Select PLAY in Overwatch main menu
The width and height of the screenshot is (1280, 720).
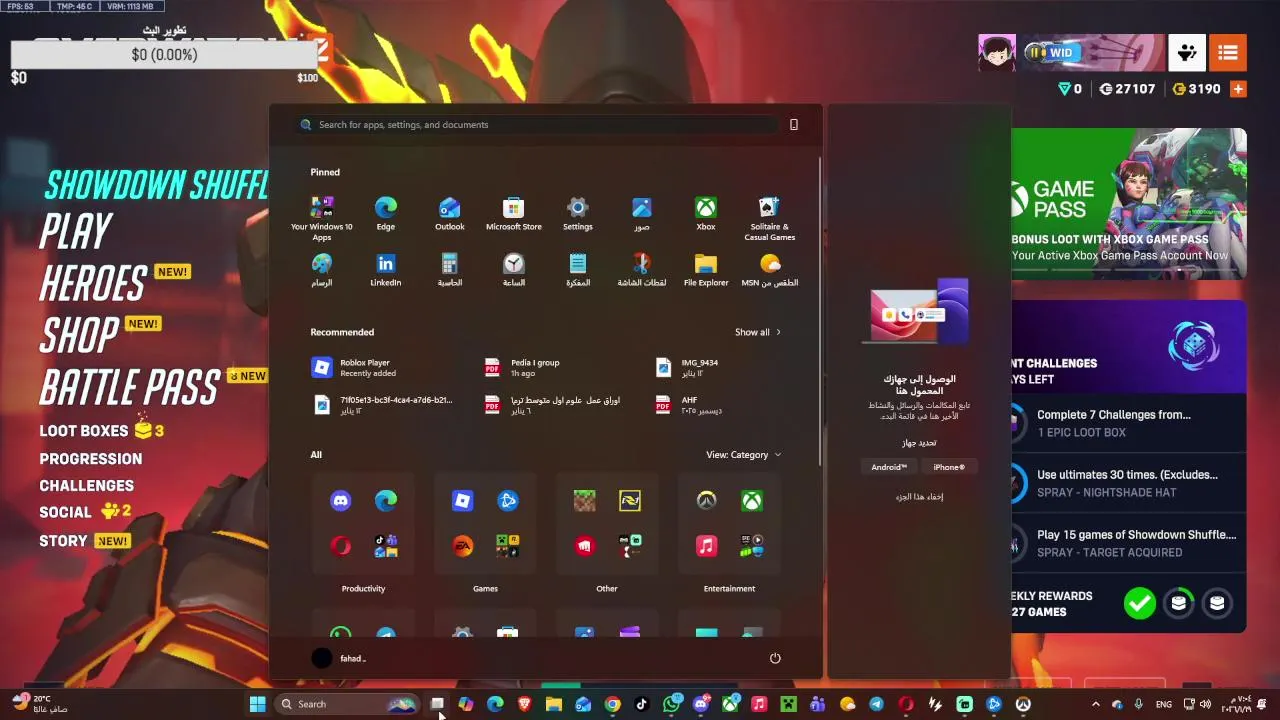coord(75,231)
